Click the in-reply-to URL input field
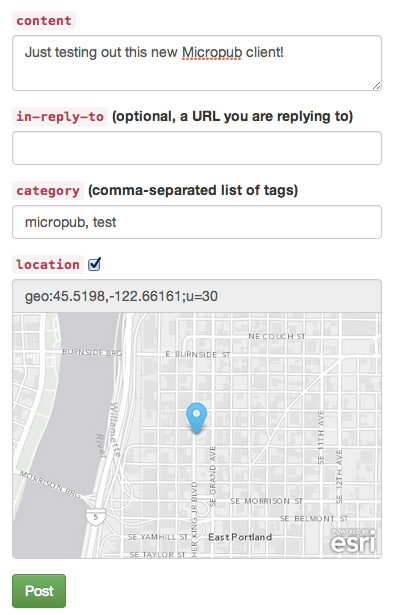This screenshot has width=394, height=615. tap(197, 148)
